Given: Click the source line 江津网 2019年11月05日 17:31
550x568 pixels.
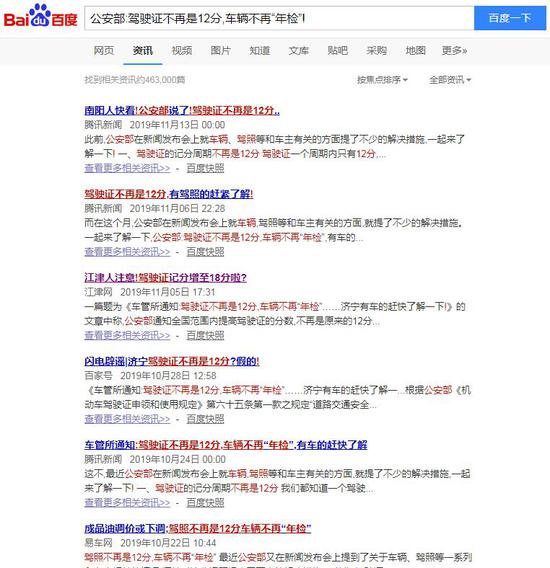Looking at the screenshot, I should click(x=150, y=292).
